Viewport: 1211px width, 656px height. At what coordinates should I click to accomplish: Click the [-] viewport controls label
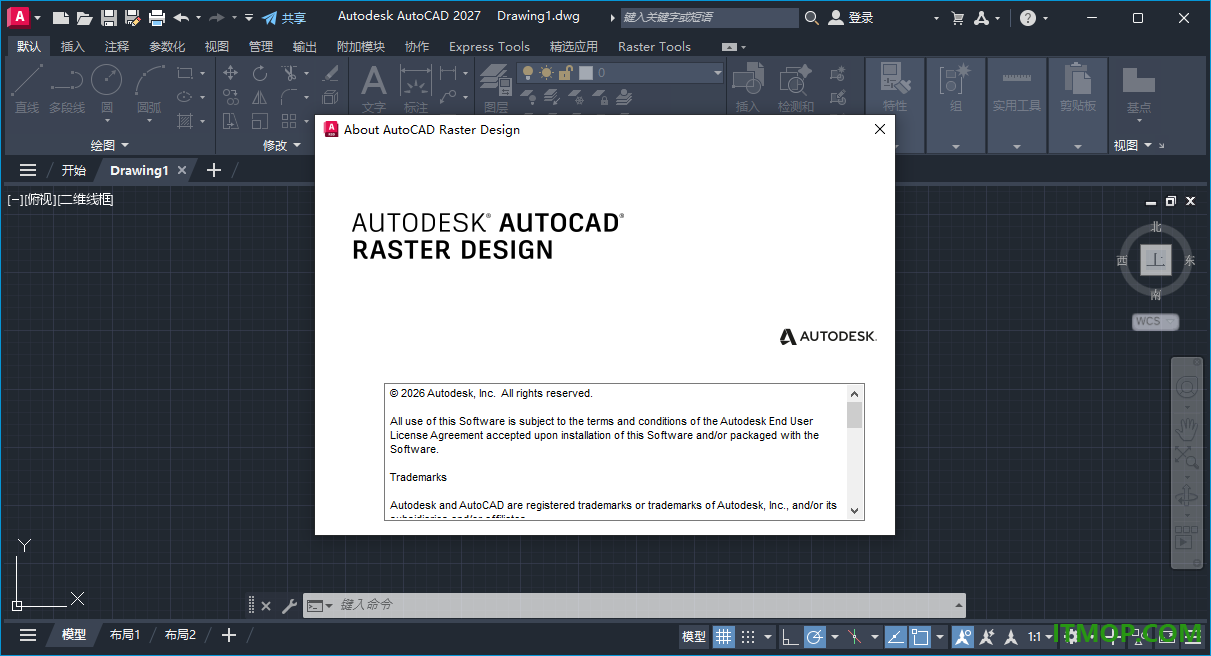(x=15, y=200)
